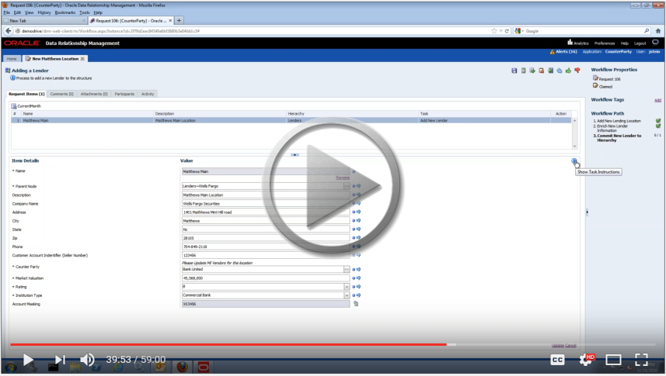
Task: Click workflow step Commit New Lender to Hierarchy
Action: (619, 138)
